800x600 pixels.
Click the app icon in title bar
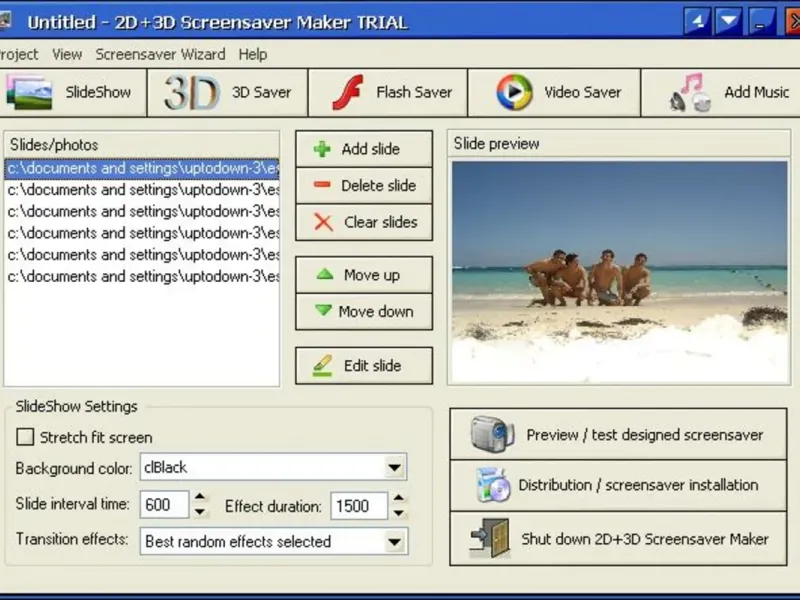[x=5, y=21]
